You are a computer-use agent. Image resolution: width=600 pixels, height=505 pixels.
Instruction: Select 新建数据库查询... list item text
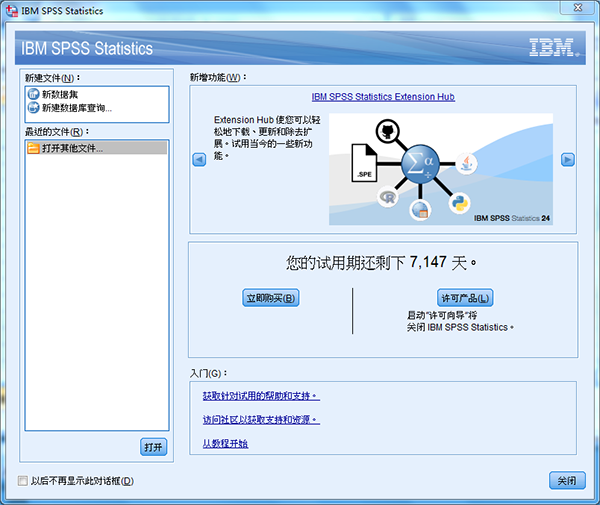[x=77, y=108]
